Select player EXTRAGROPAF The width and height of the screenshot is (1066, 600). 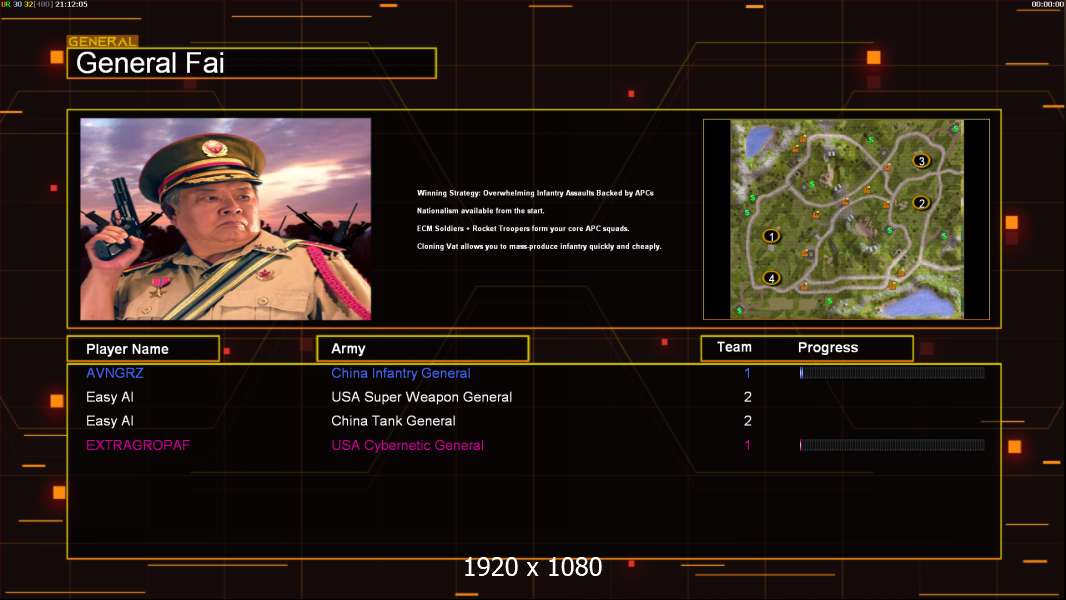138,445
